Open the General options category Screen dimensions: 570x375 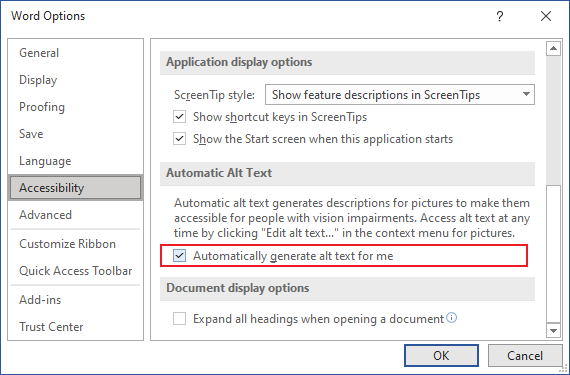click(x=39, y=53)
